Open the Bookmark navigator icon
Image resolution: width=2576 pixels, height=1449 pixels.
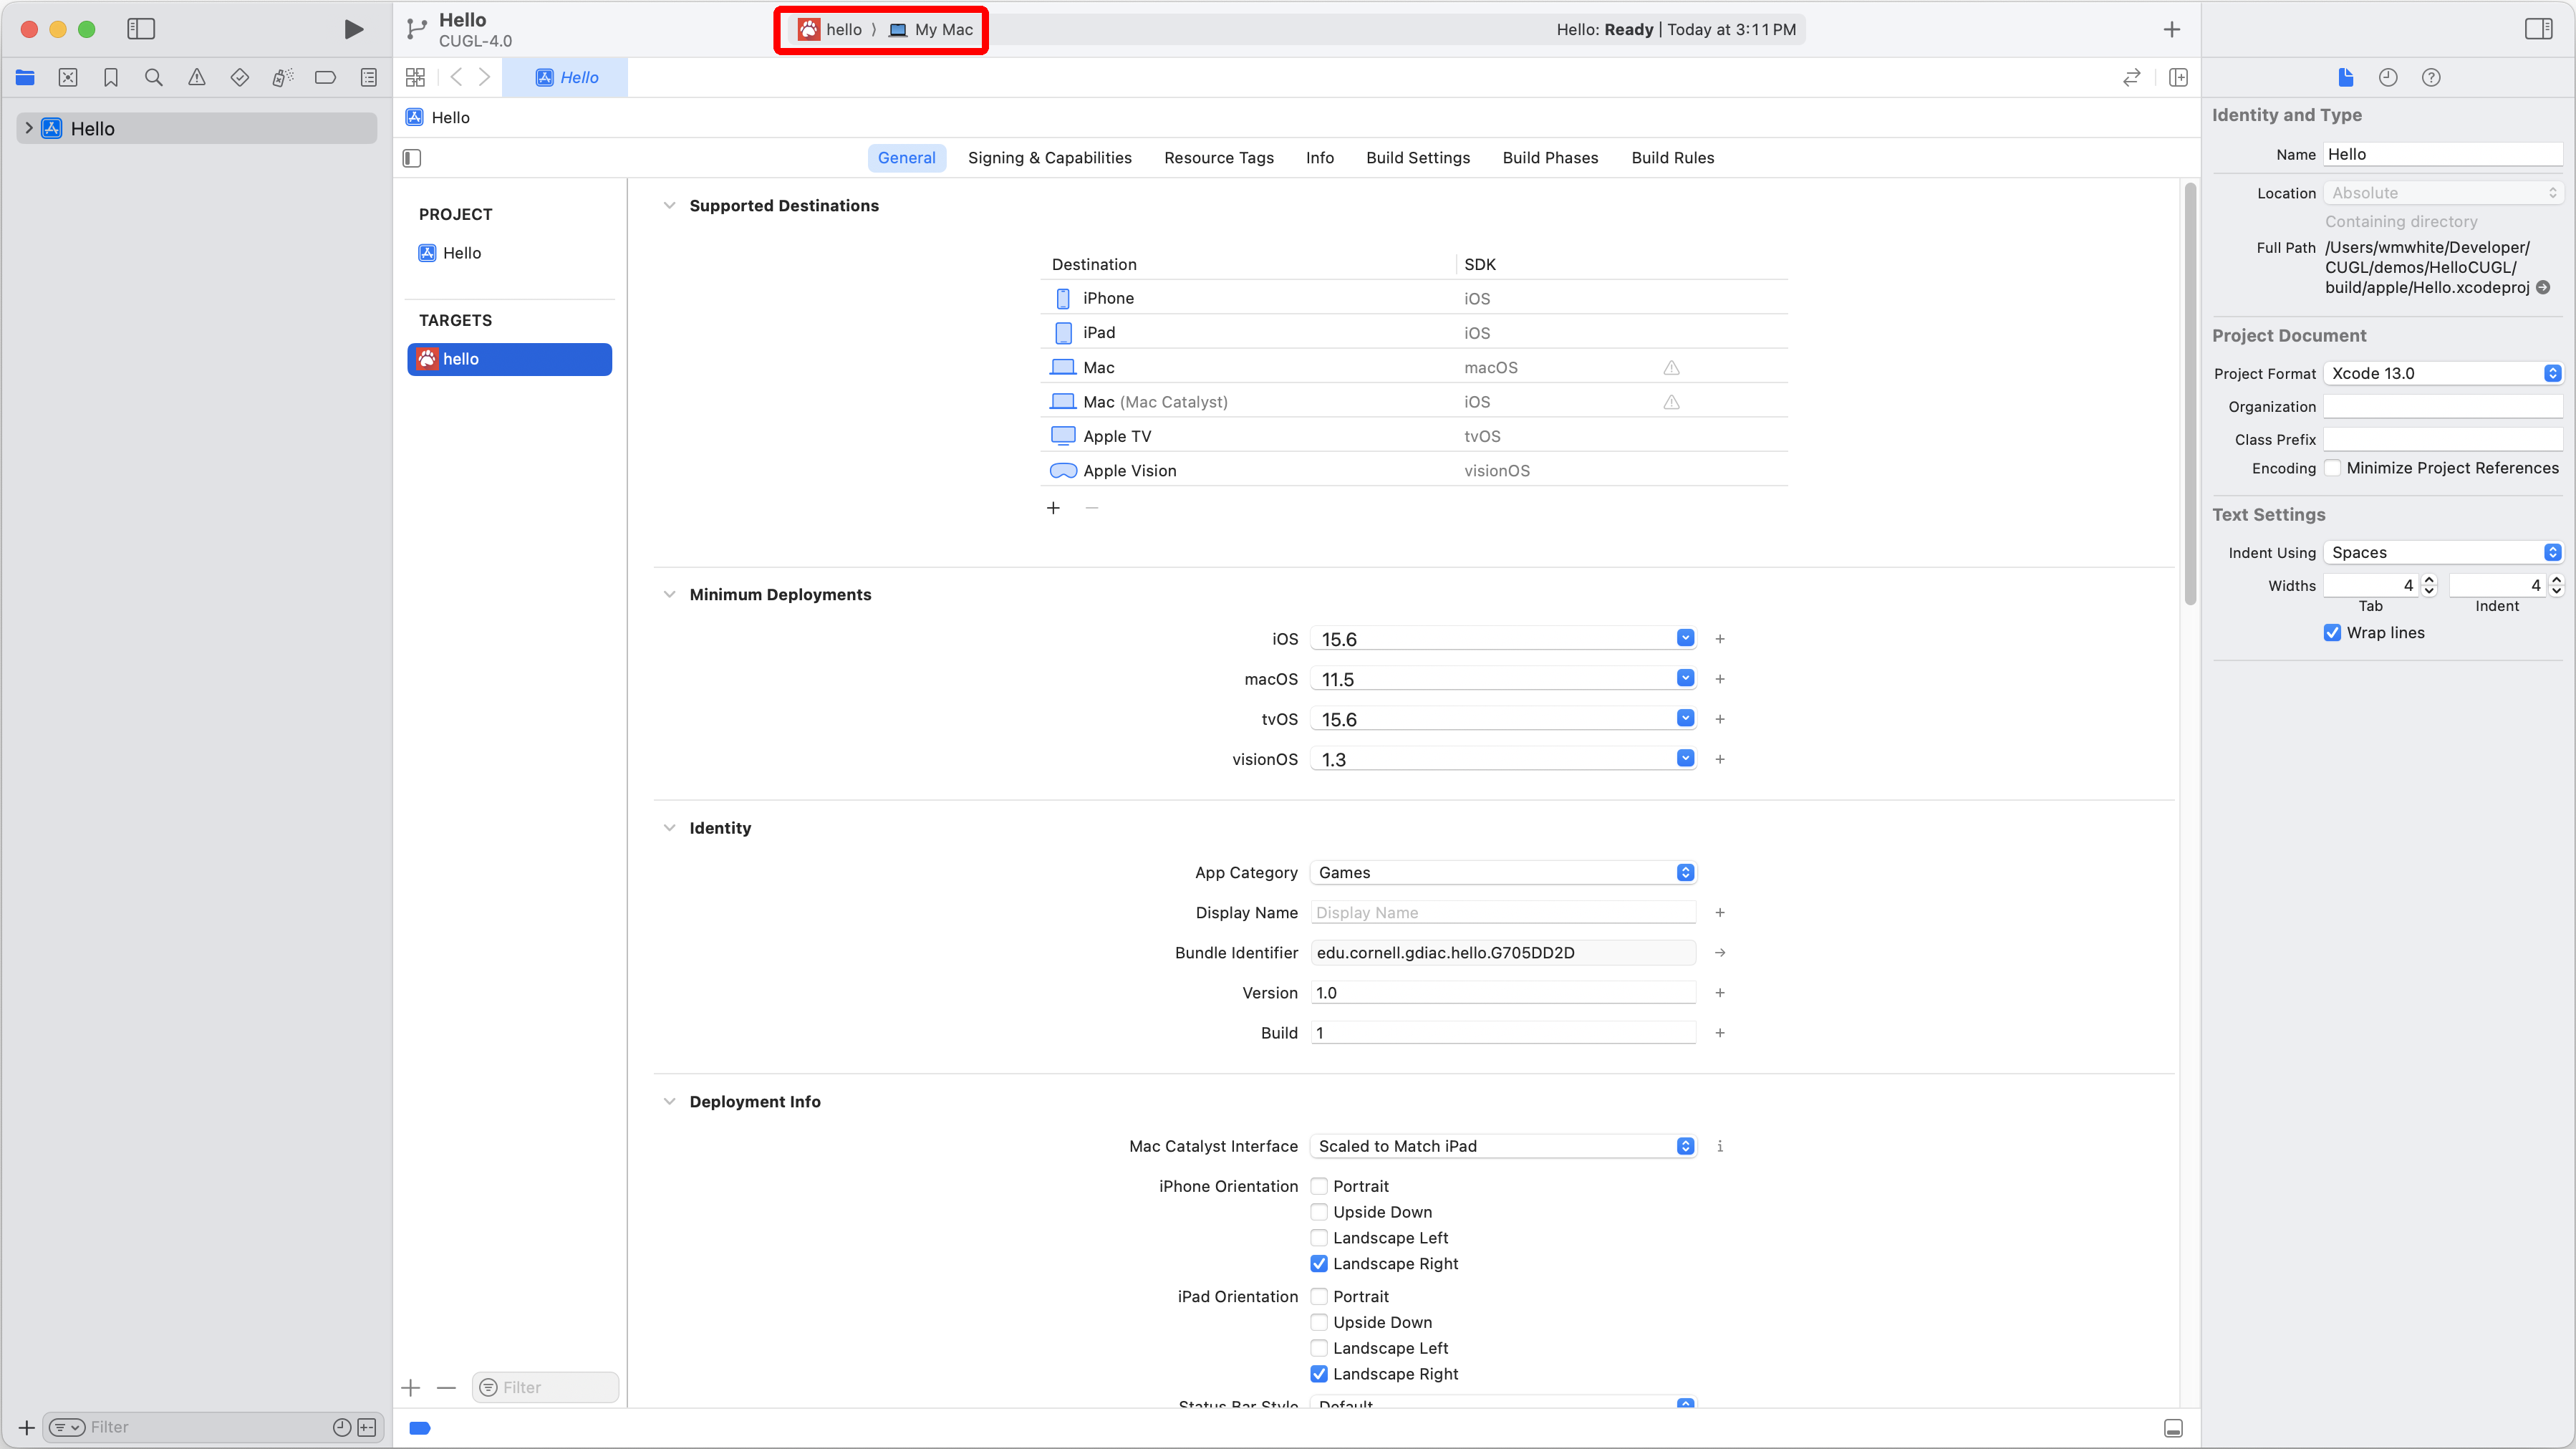point(111,77)
